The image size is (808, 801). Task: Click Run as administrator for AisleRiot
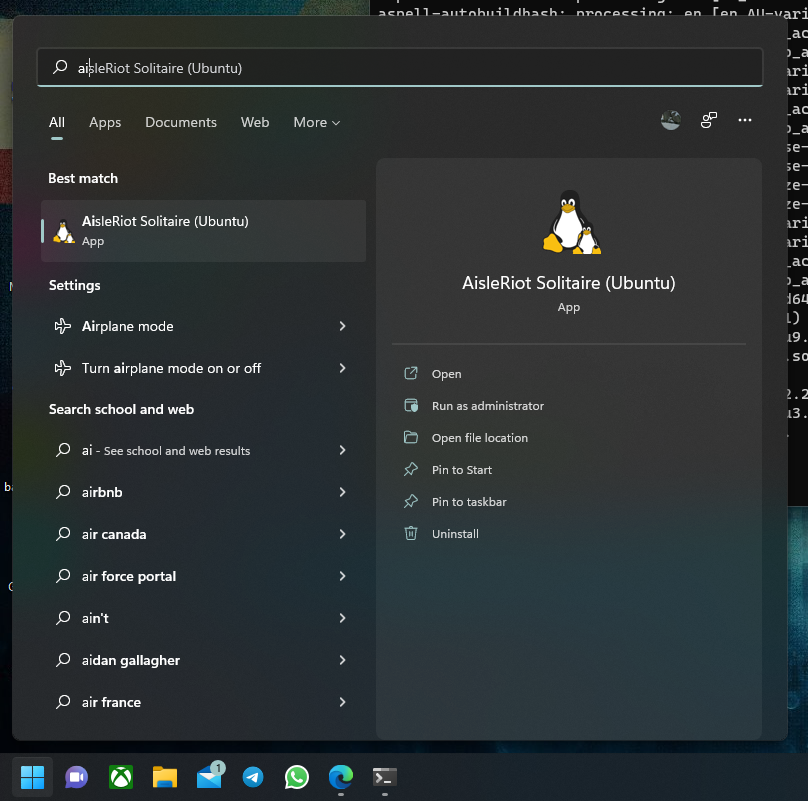click(487, 406)
